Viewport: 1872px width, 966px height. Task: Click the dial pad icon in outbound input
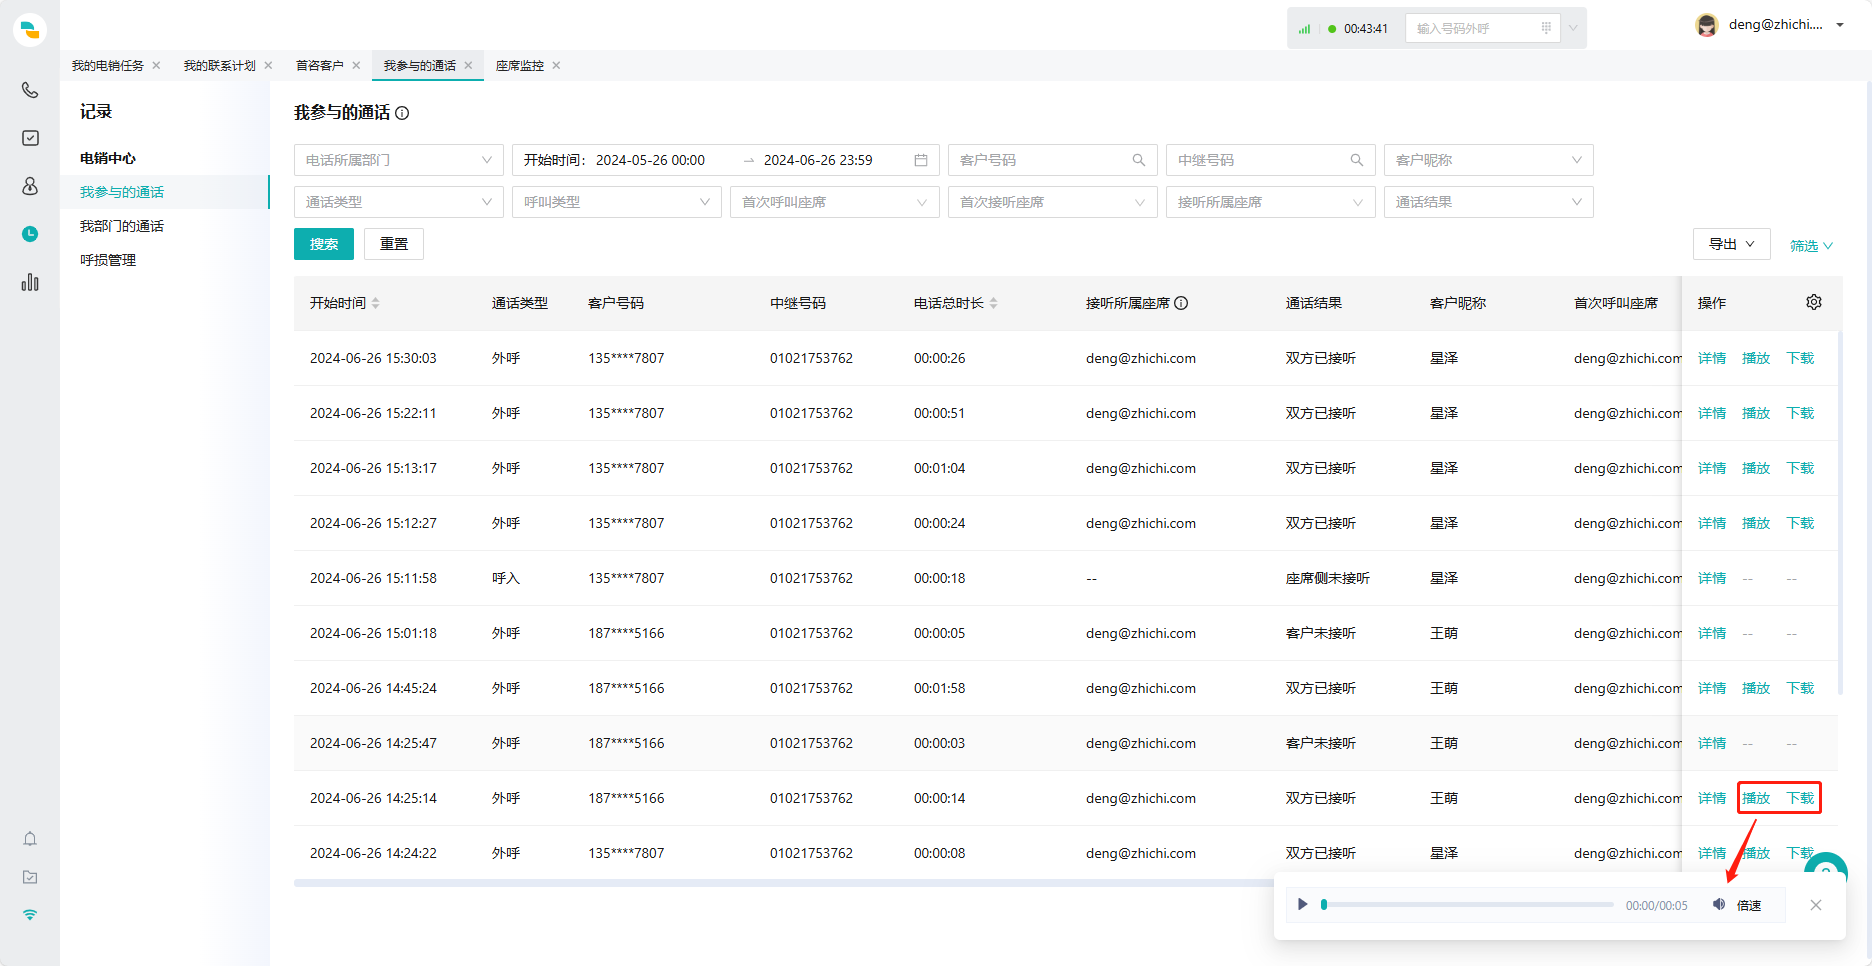(x=1546, y=28)
